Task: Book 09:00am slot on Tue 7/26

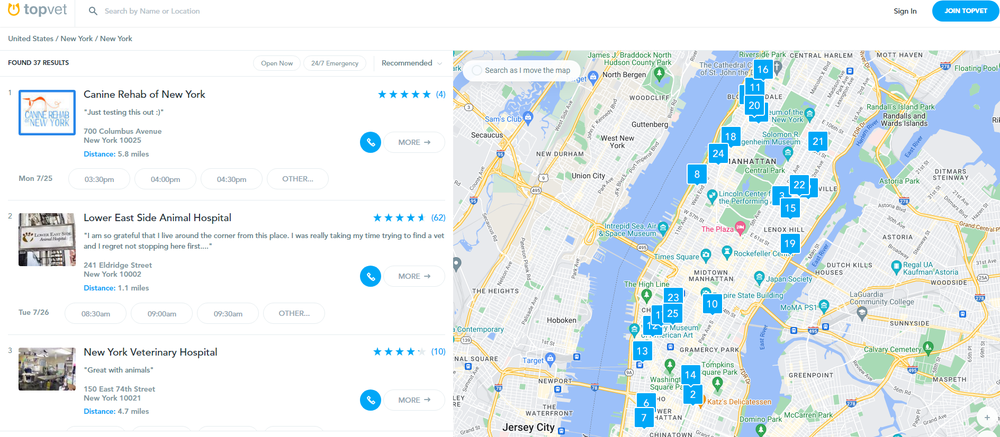Action: [161, 313]
